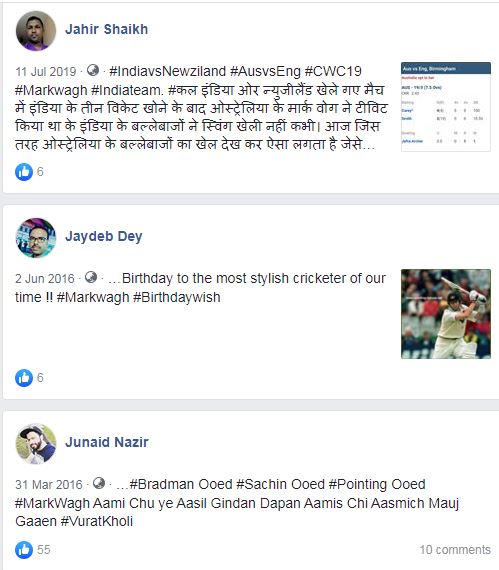Open Junaid Nazir's profile avatar
Image resolution: width=499 pixels, height=570 pixels.
(x=36, y=443)
